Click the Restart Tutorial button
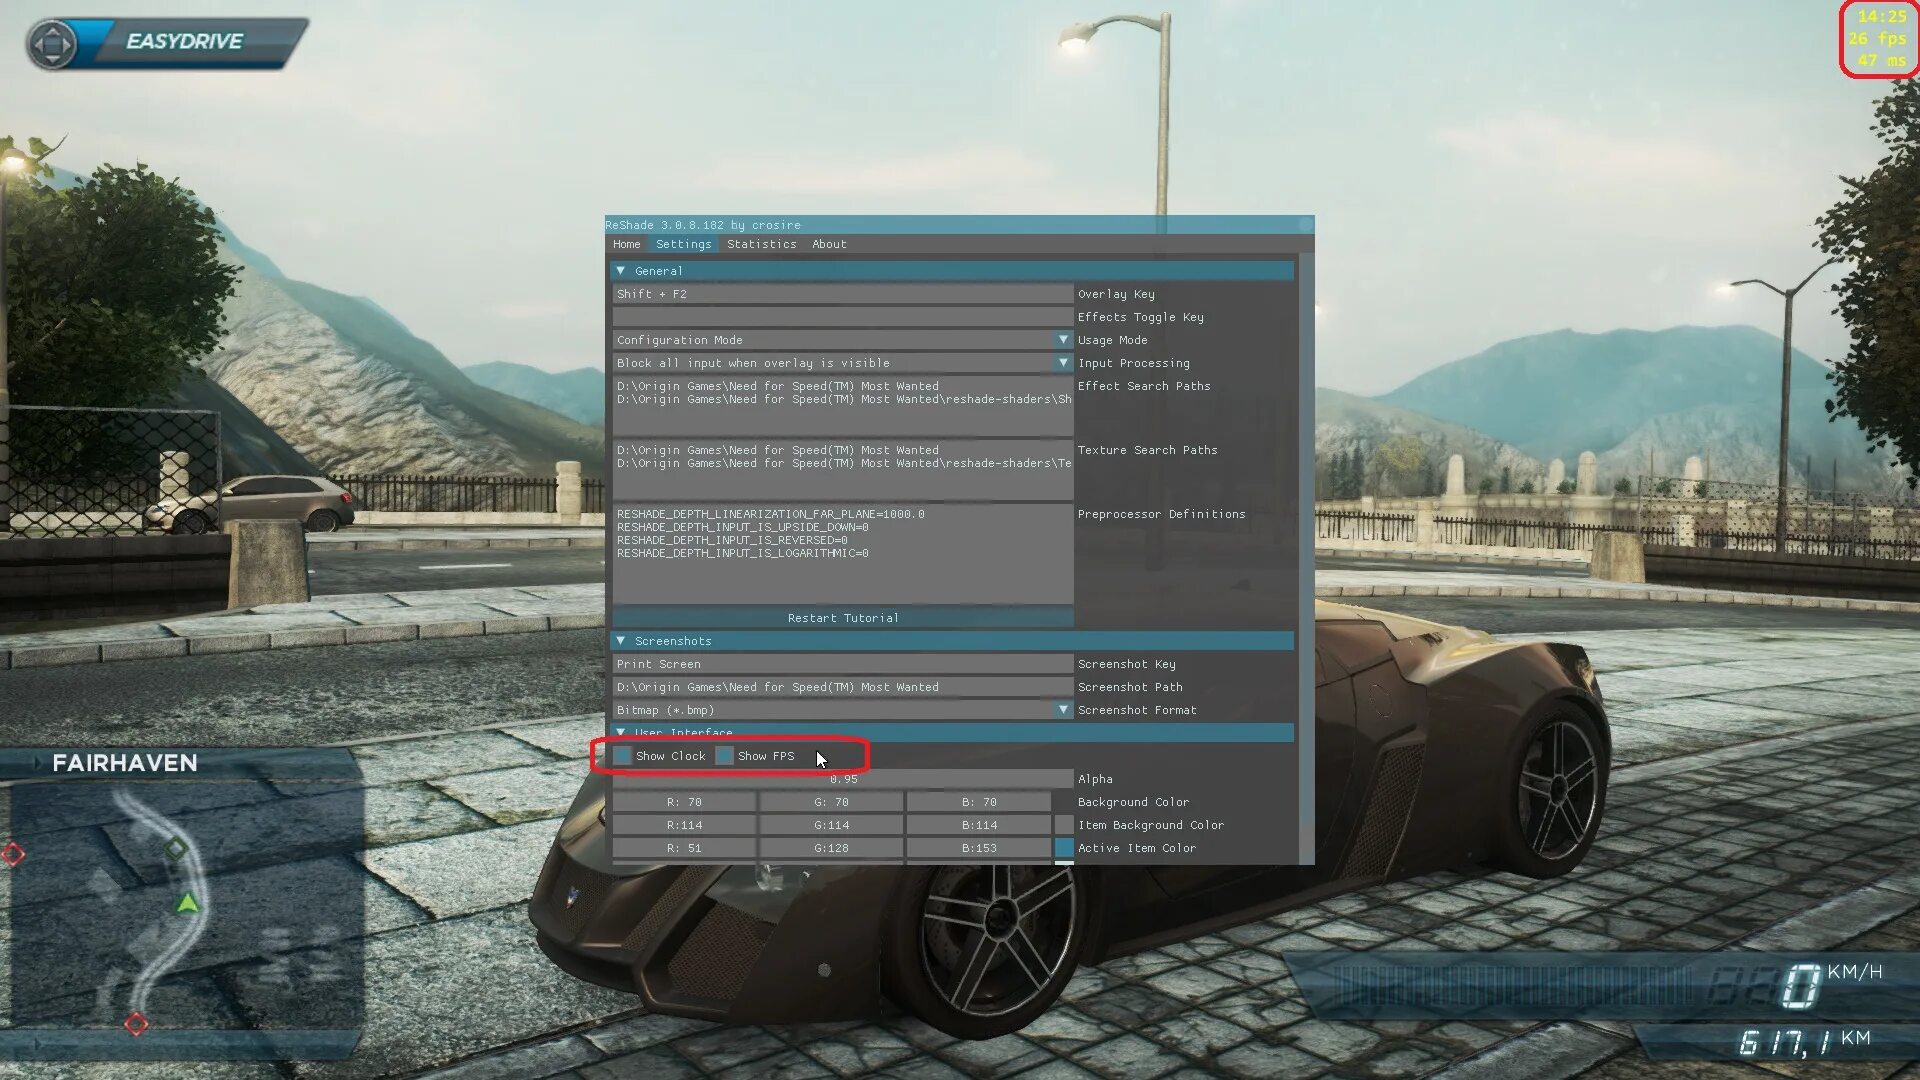This screenshot has width=1920, height=1080. pyautogui.click(x=843, y=617)
